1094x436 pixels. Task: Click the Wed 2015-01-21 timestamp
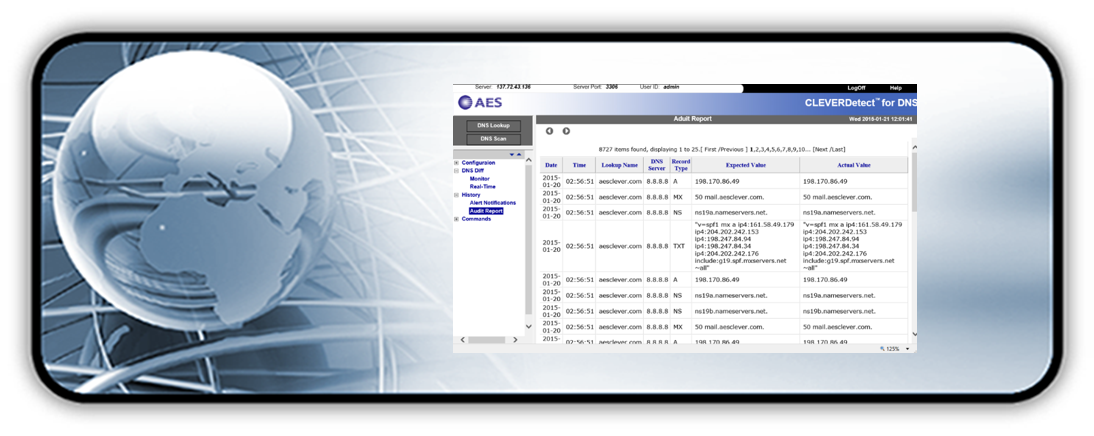coord(881,119)
